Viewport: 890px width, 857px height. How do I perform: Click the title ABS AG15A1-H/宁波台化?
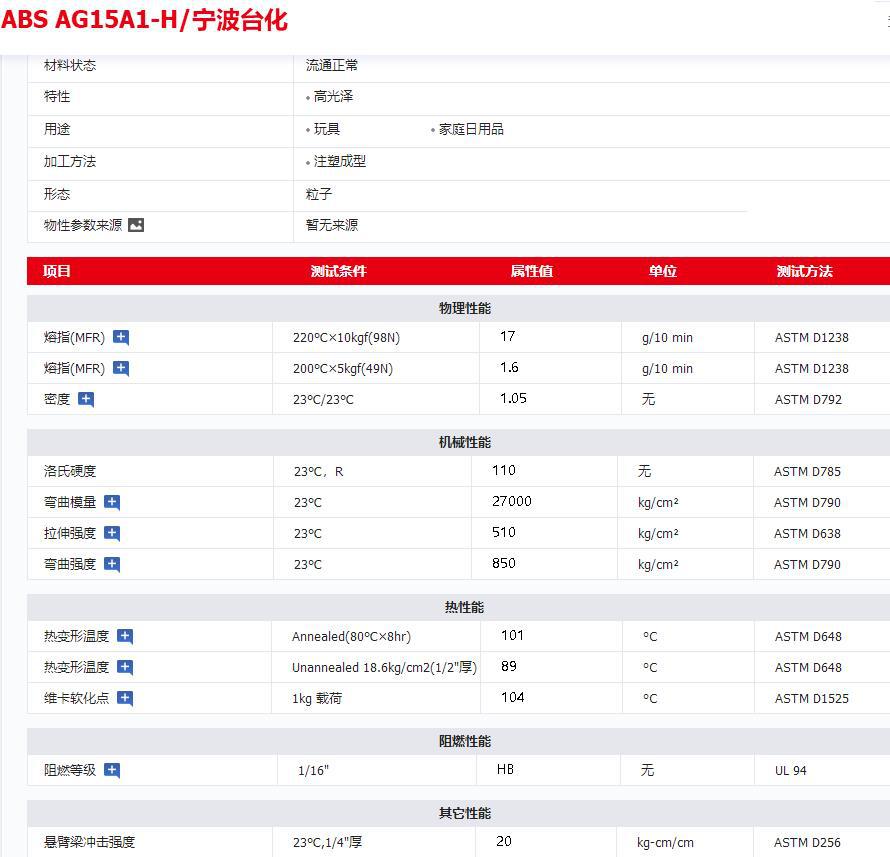tap(144, 20)
